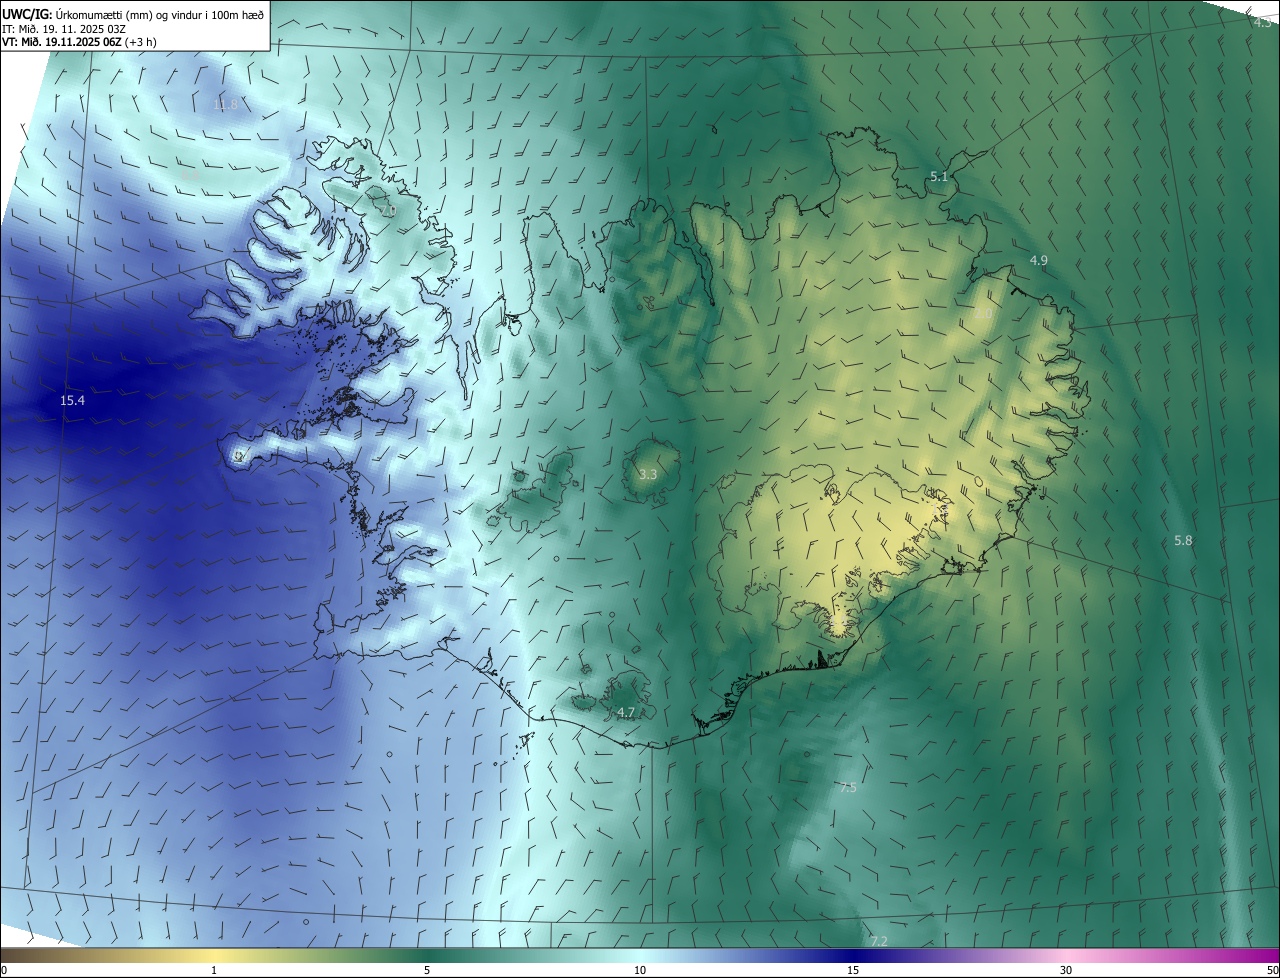Click the 4.9 value label off the east coast
The height and width of the screenshot is (978, 1280).
pyautogui.click(x=1039, y=260)
